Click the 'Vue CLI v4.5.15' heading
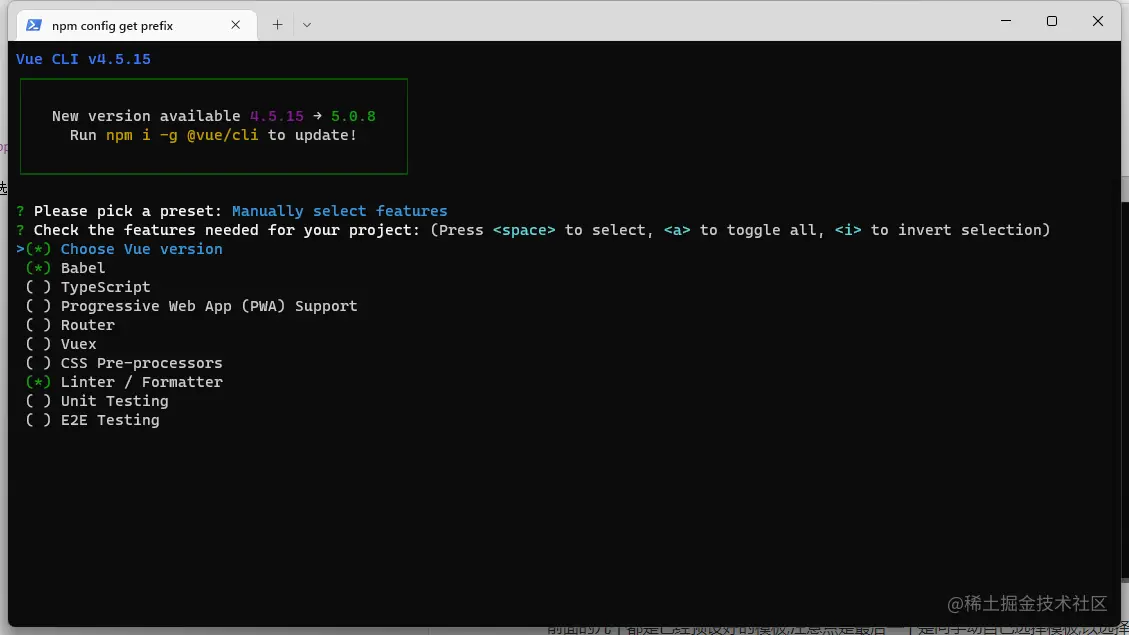 [84, 59]
